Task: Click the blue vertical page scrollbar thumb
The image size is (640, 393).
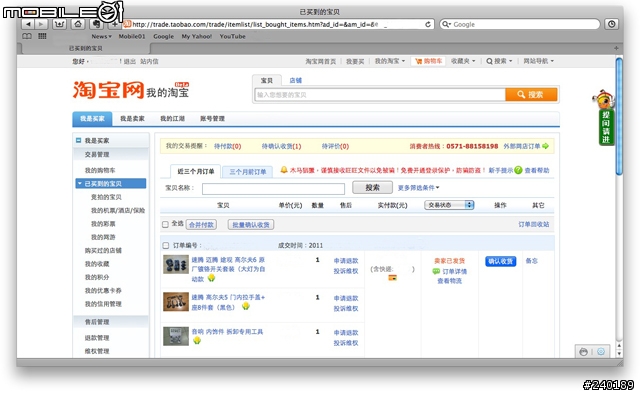Action: [619, 116]
